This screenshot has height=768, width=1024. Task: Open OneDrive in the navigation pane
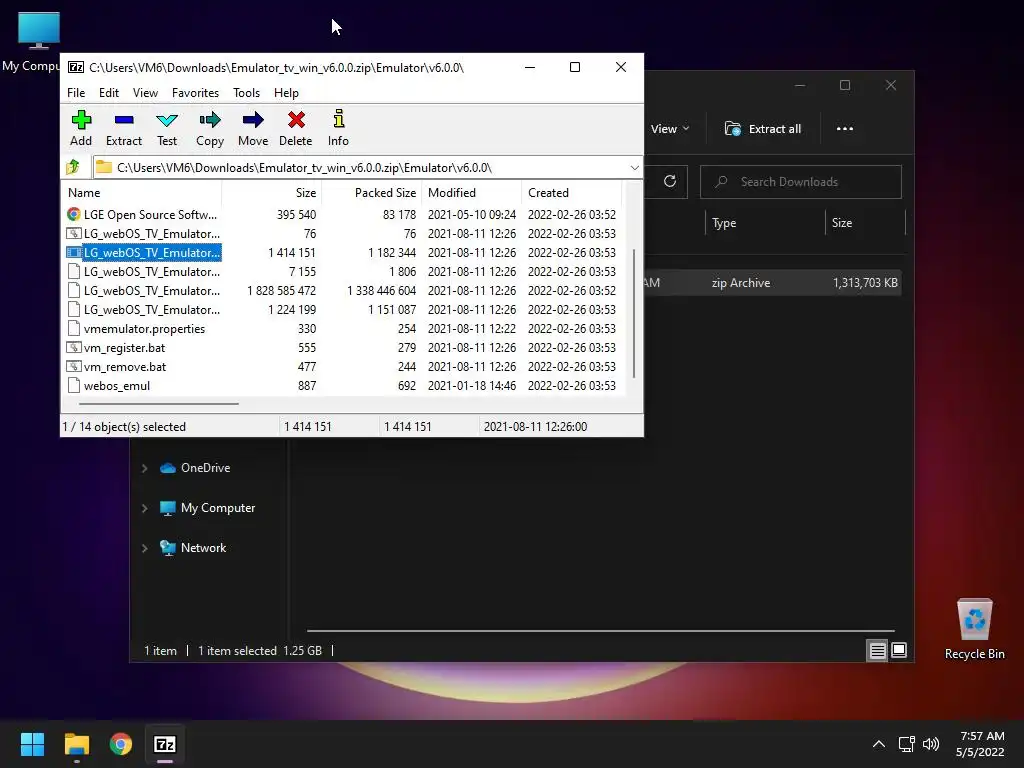coord(195,468)
